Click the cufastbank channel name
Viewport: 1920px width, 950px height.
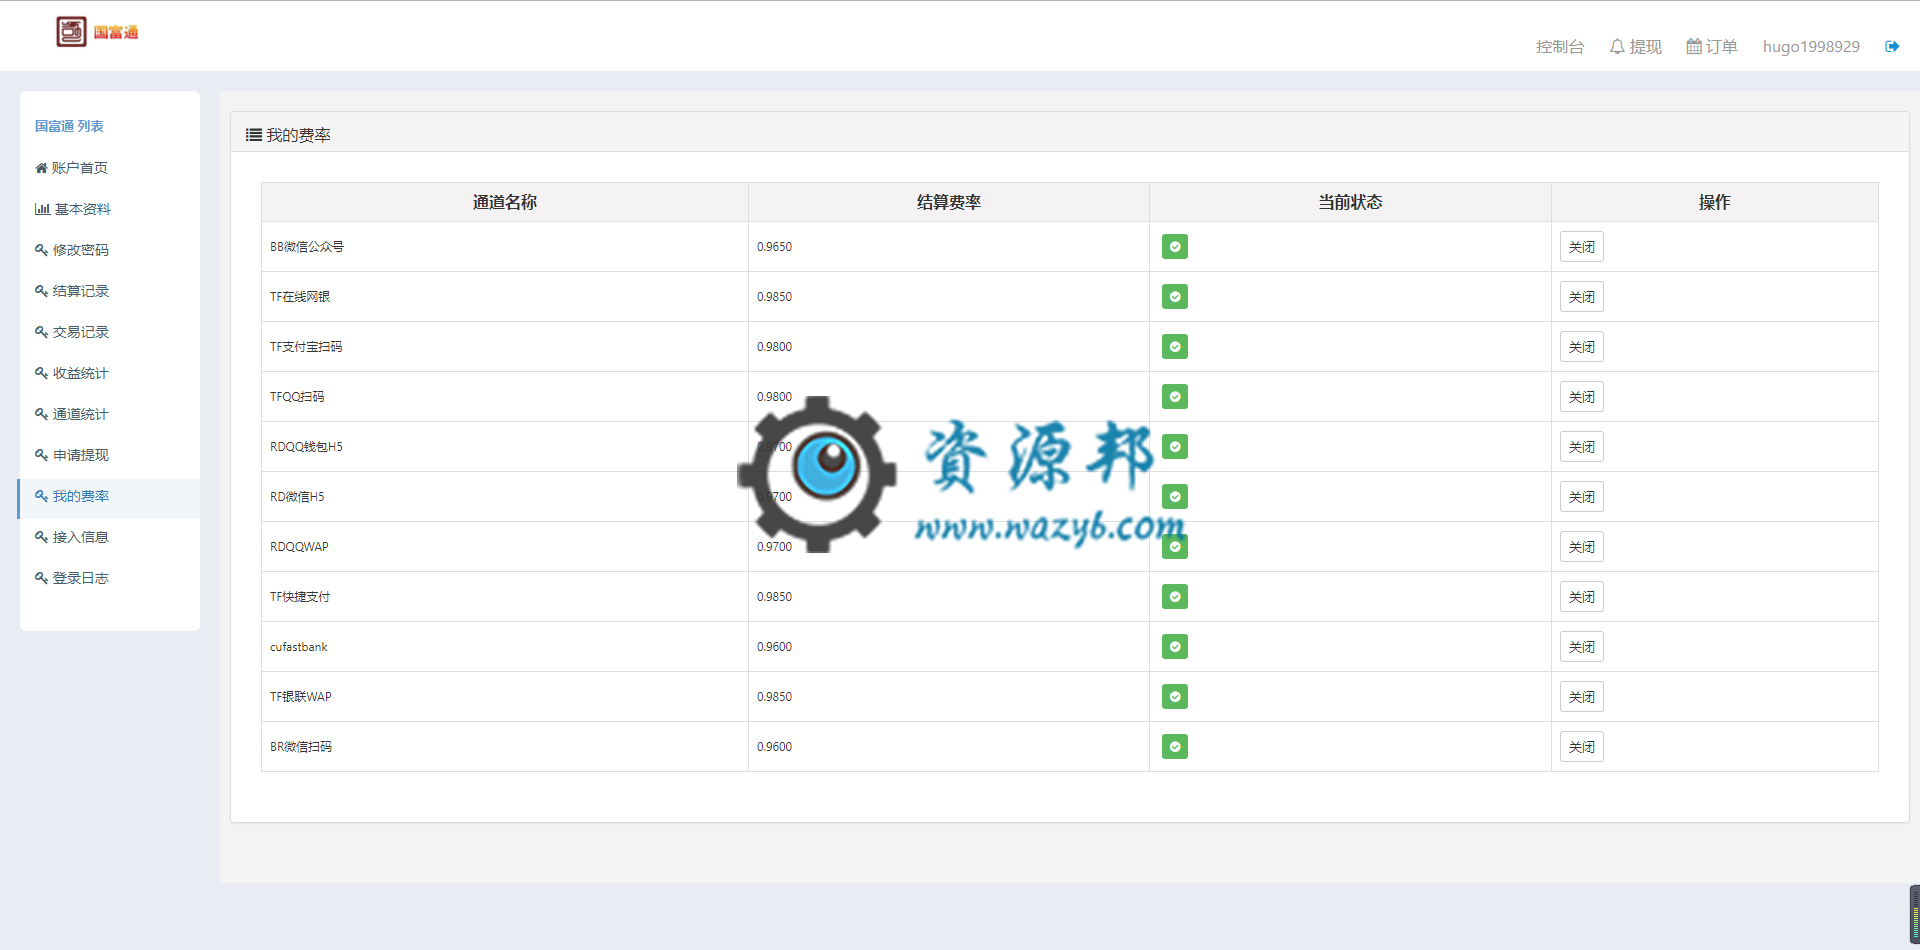[299, 647]
